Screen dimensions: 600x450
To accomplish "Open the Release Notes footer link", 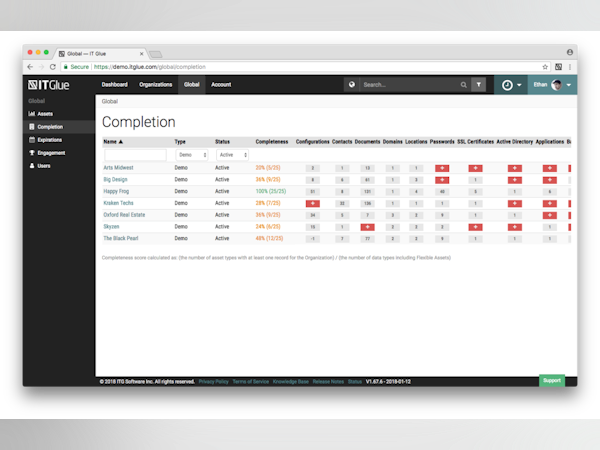I will click(328, 382).
